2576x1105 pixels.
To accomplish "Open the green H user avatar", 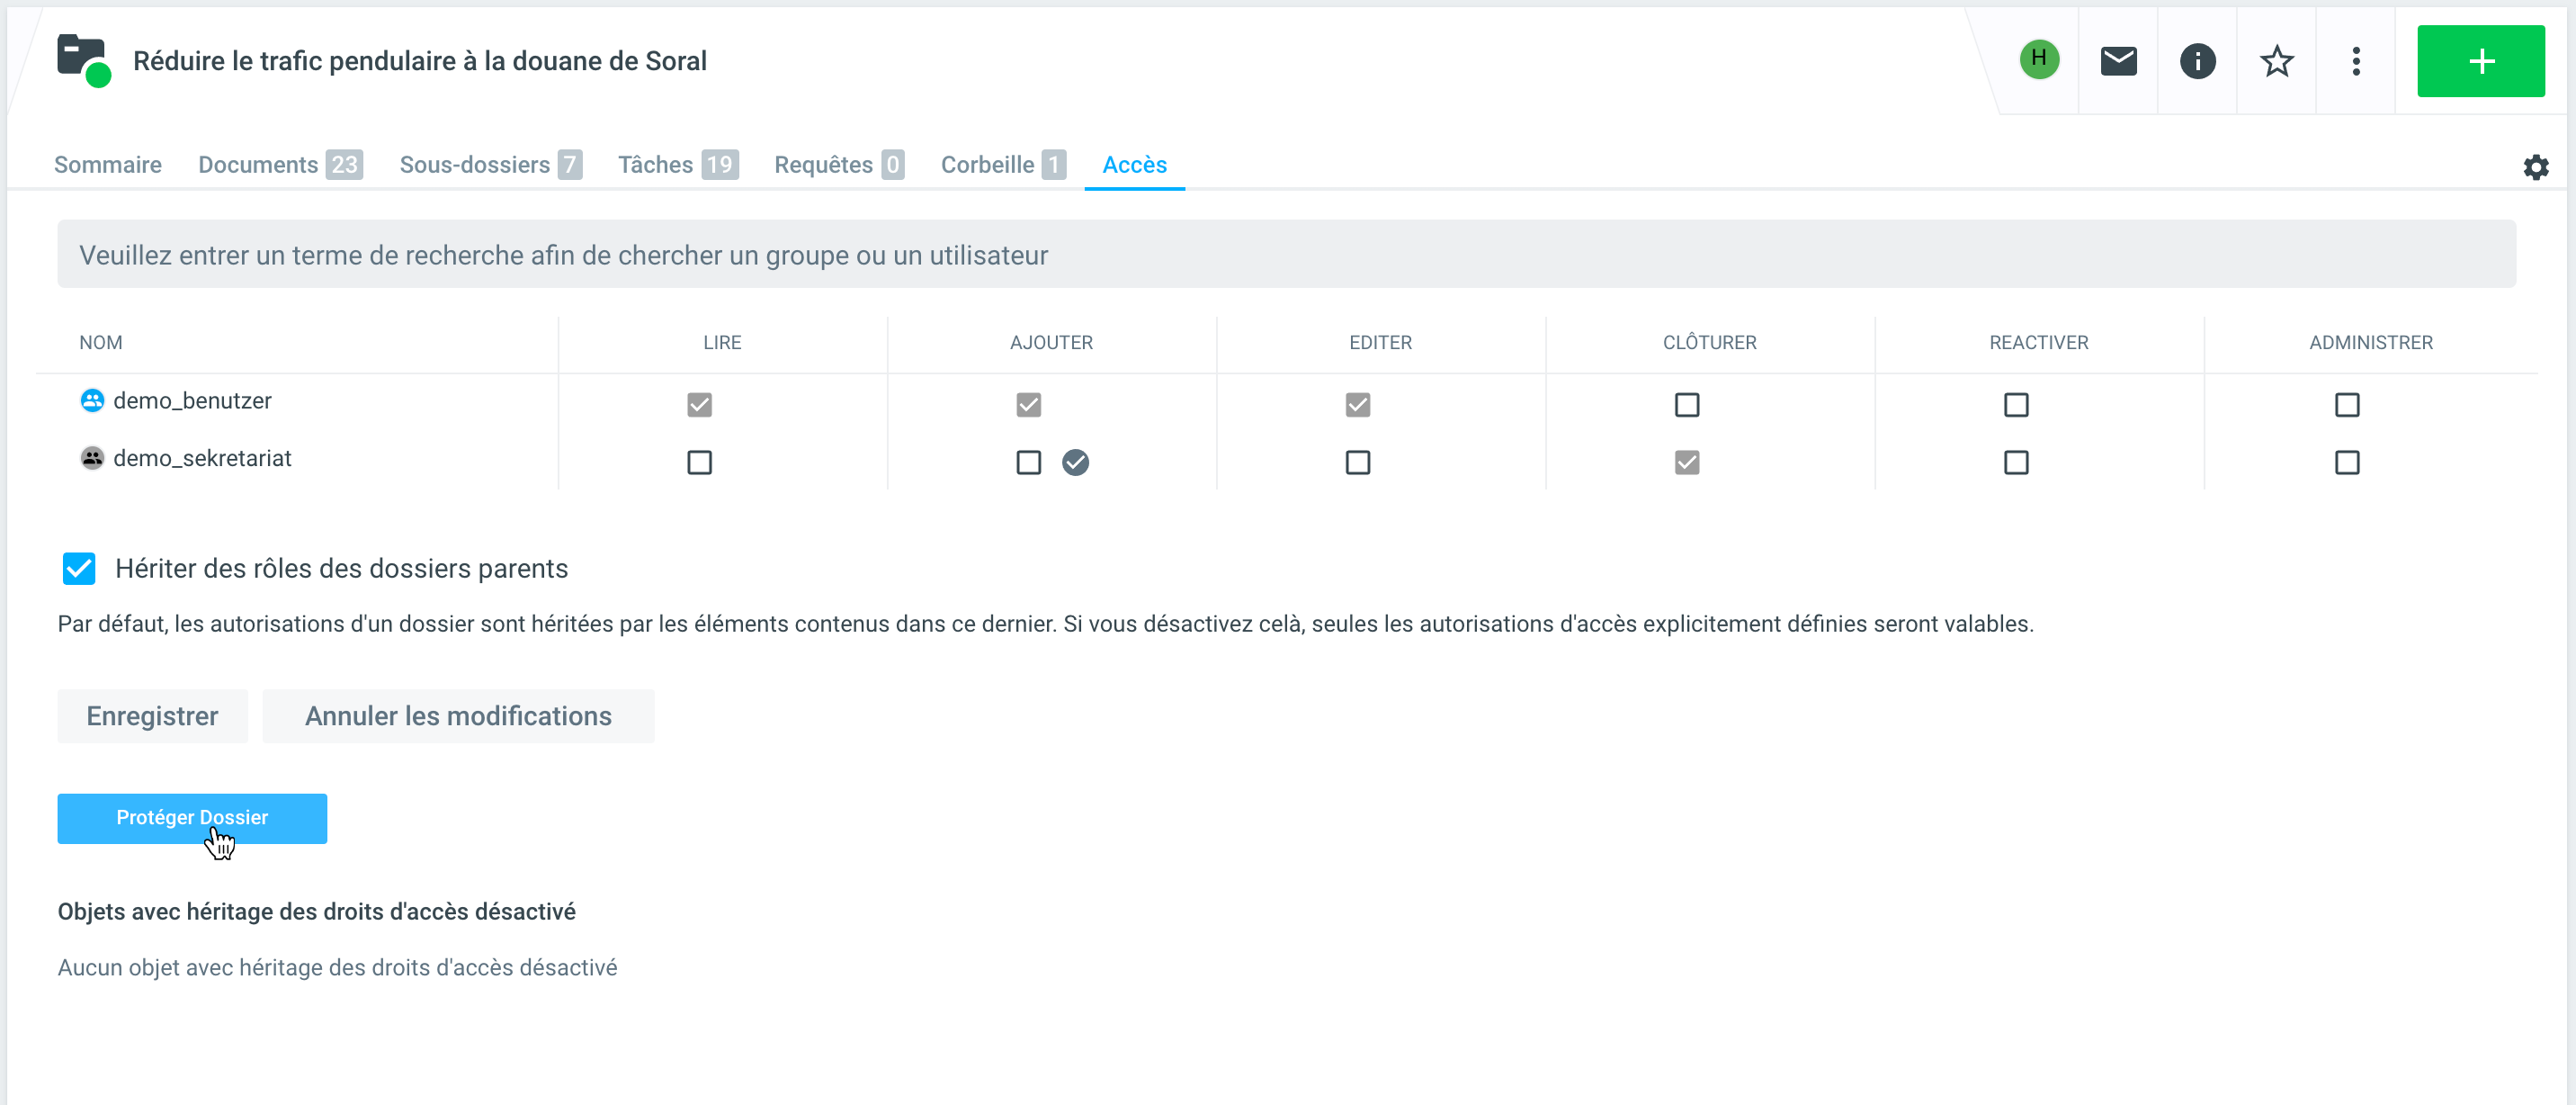I will [x=2038, y=60].
